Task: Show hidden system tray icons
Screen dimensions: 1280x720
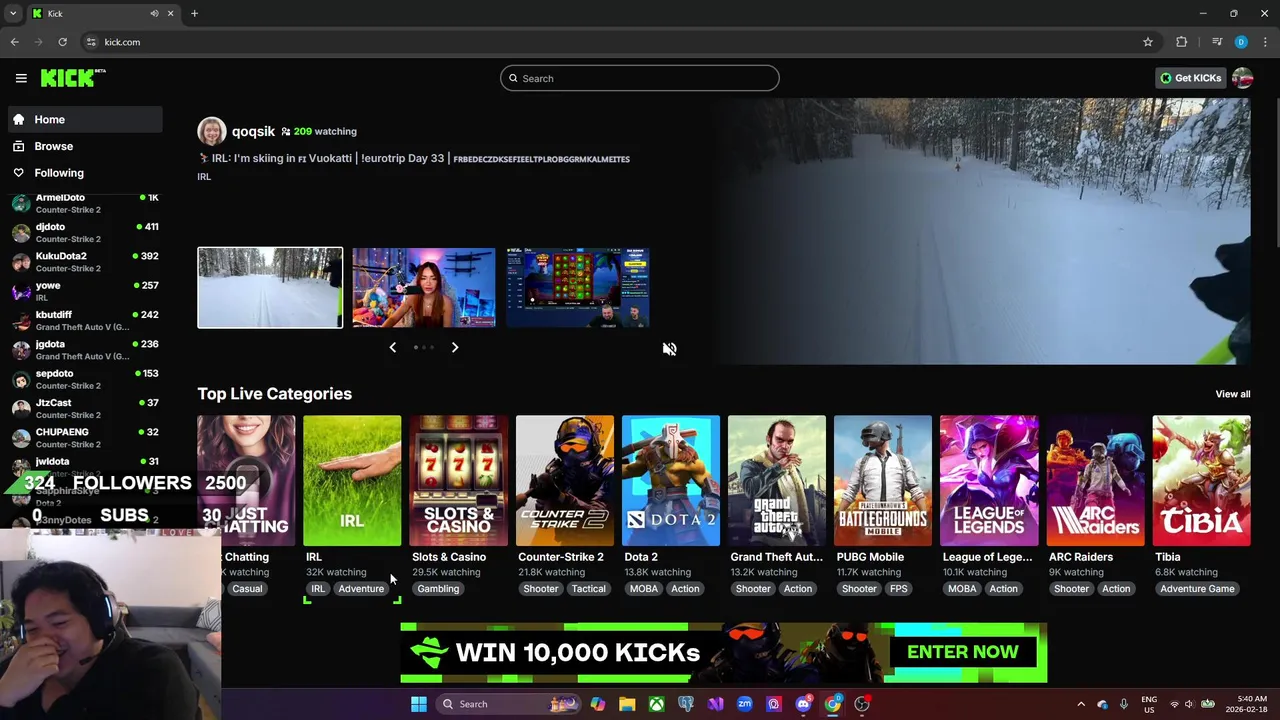Action: (x=1081, y=704)
